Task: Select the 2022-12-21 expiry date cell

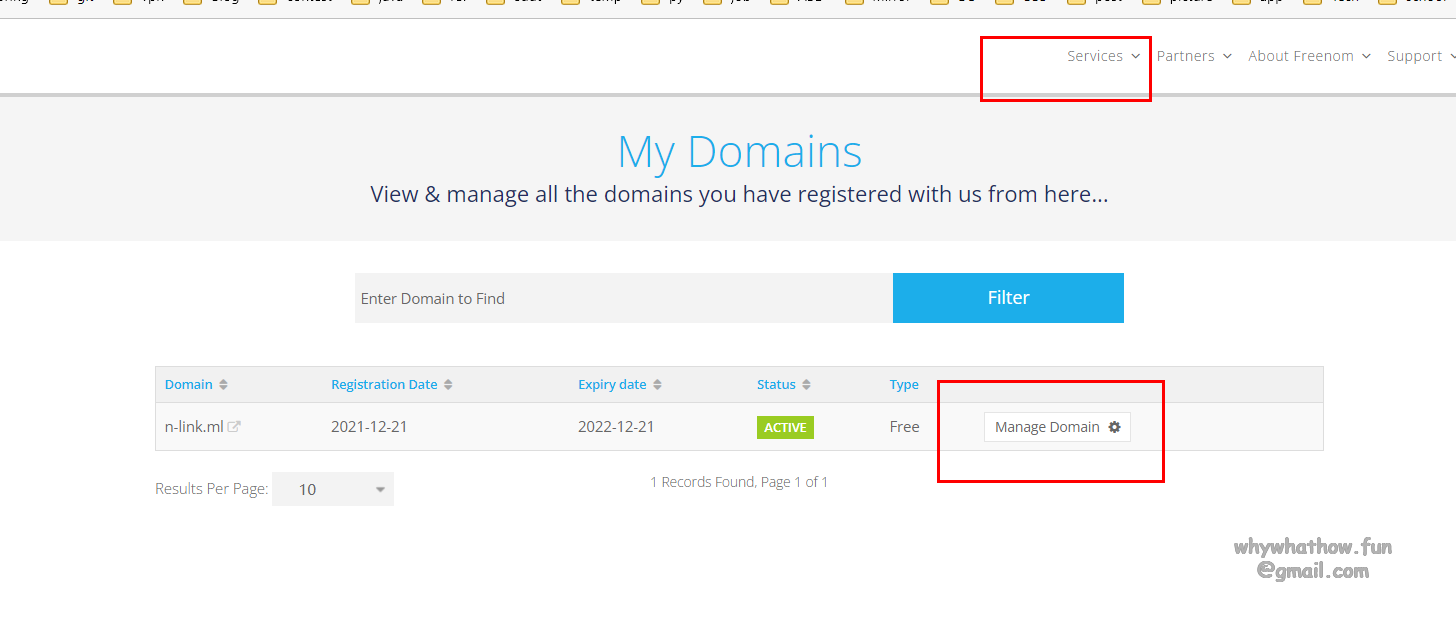Action: [x=616, y=427]
